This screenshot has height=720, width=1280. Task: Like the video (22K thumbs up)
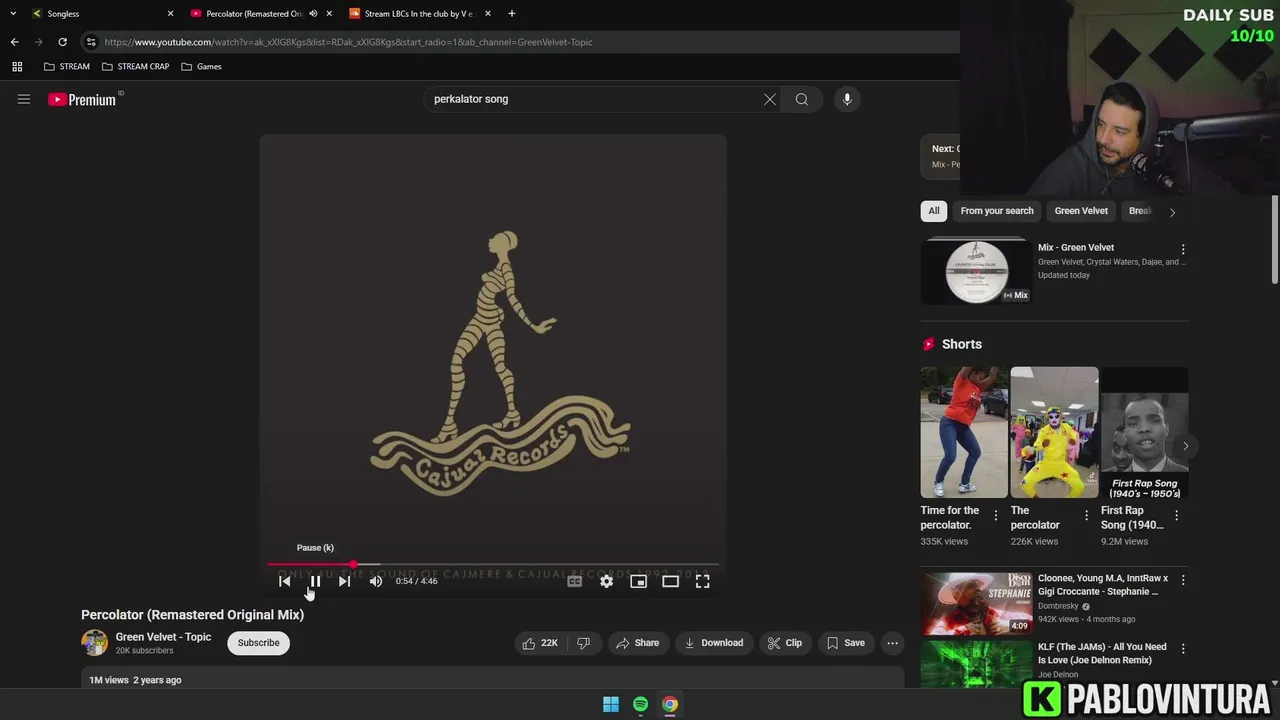(x=541, y=643)
